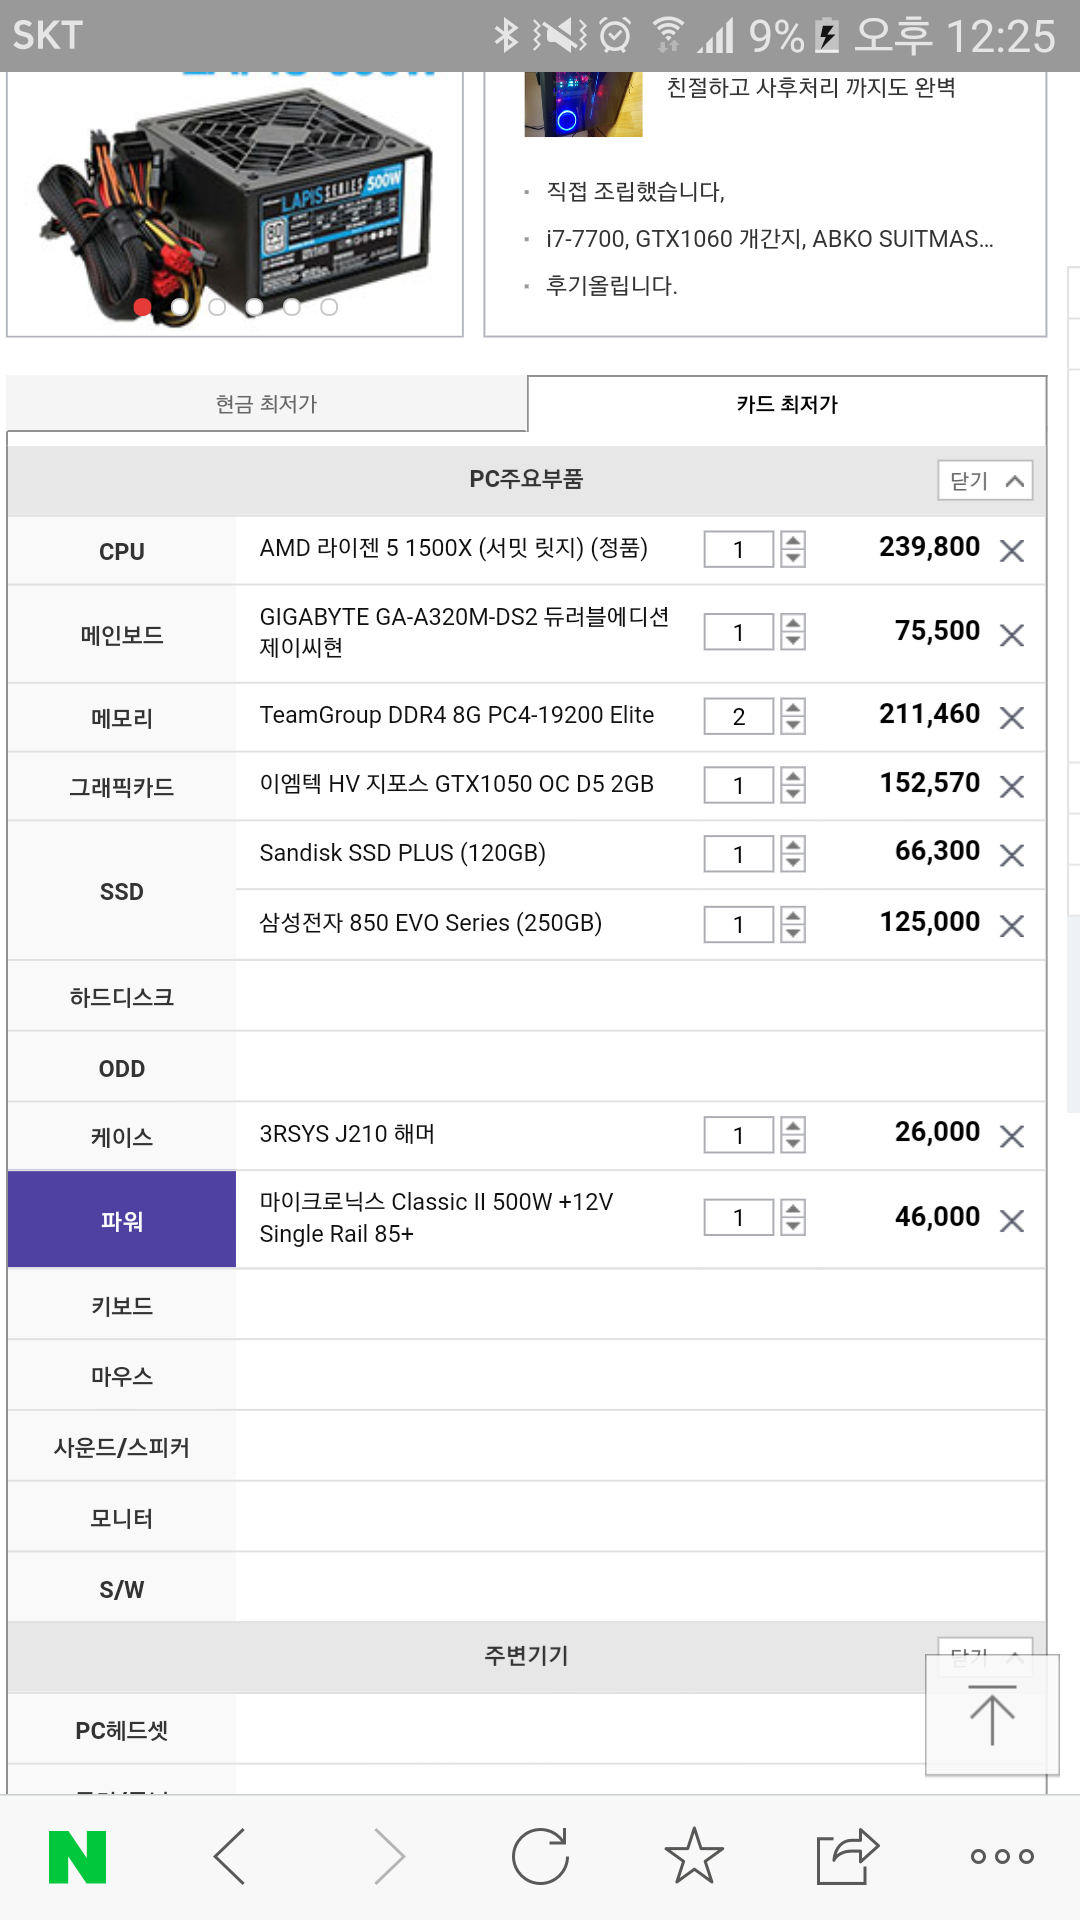Switch to the 현금 최저가 tab
The height and width of the screenshot is (1920, 1080).
point(267,404)
